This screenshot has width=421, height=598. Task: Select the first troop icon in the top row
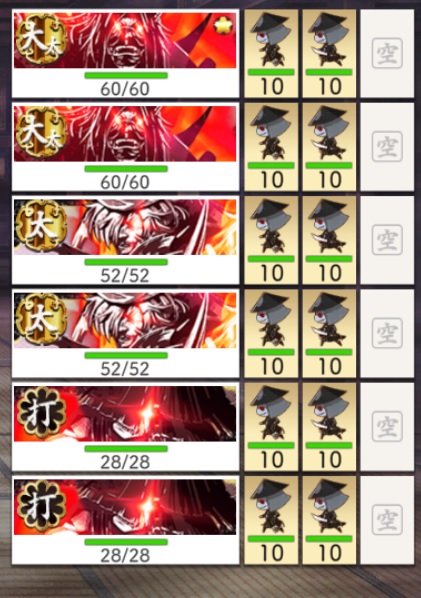pyautogui.click(x=271, y=53)
